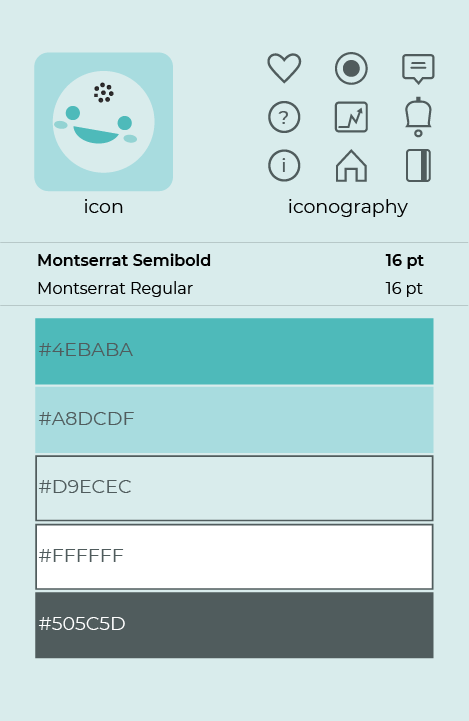
Task: Click the iconography caption text
Action: point(348,207)
